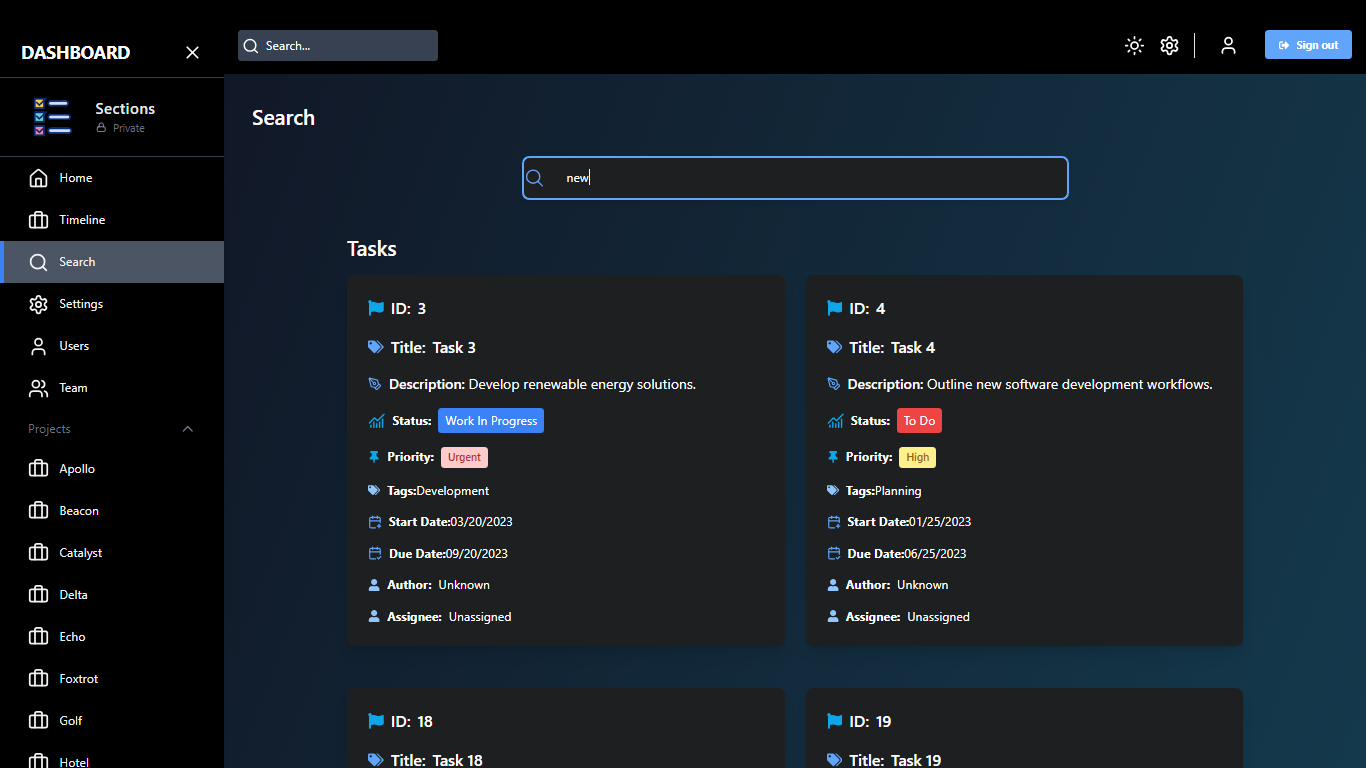Open the Delta project

(x=112, y=595)
